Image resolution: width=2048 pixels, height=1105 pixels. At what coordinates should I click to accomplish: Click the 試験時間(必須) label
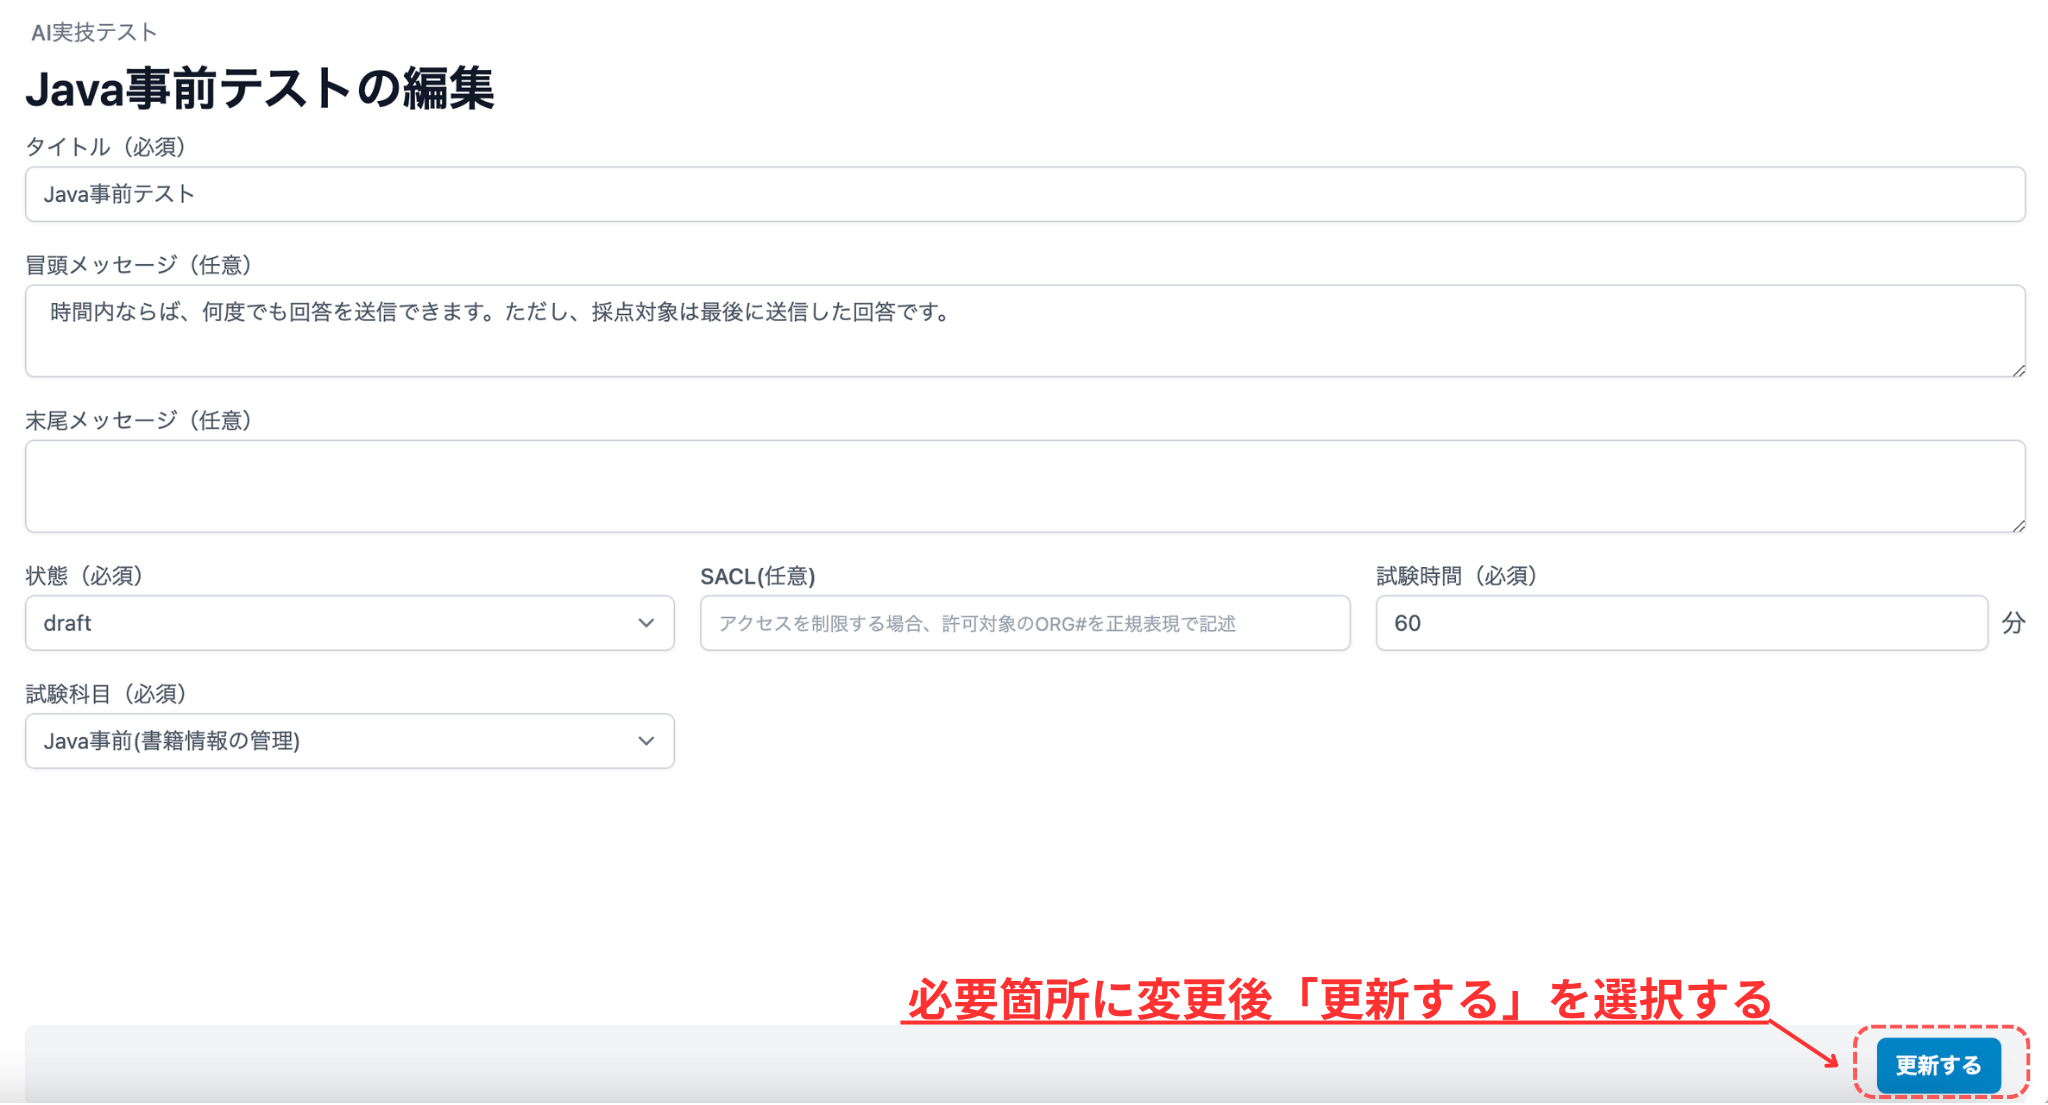click(x=1456, y=576)
